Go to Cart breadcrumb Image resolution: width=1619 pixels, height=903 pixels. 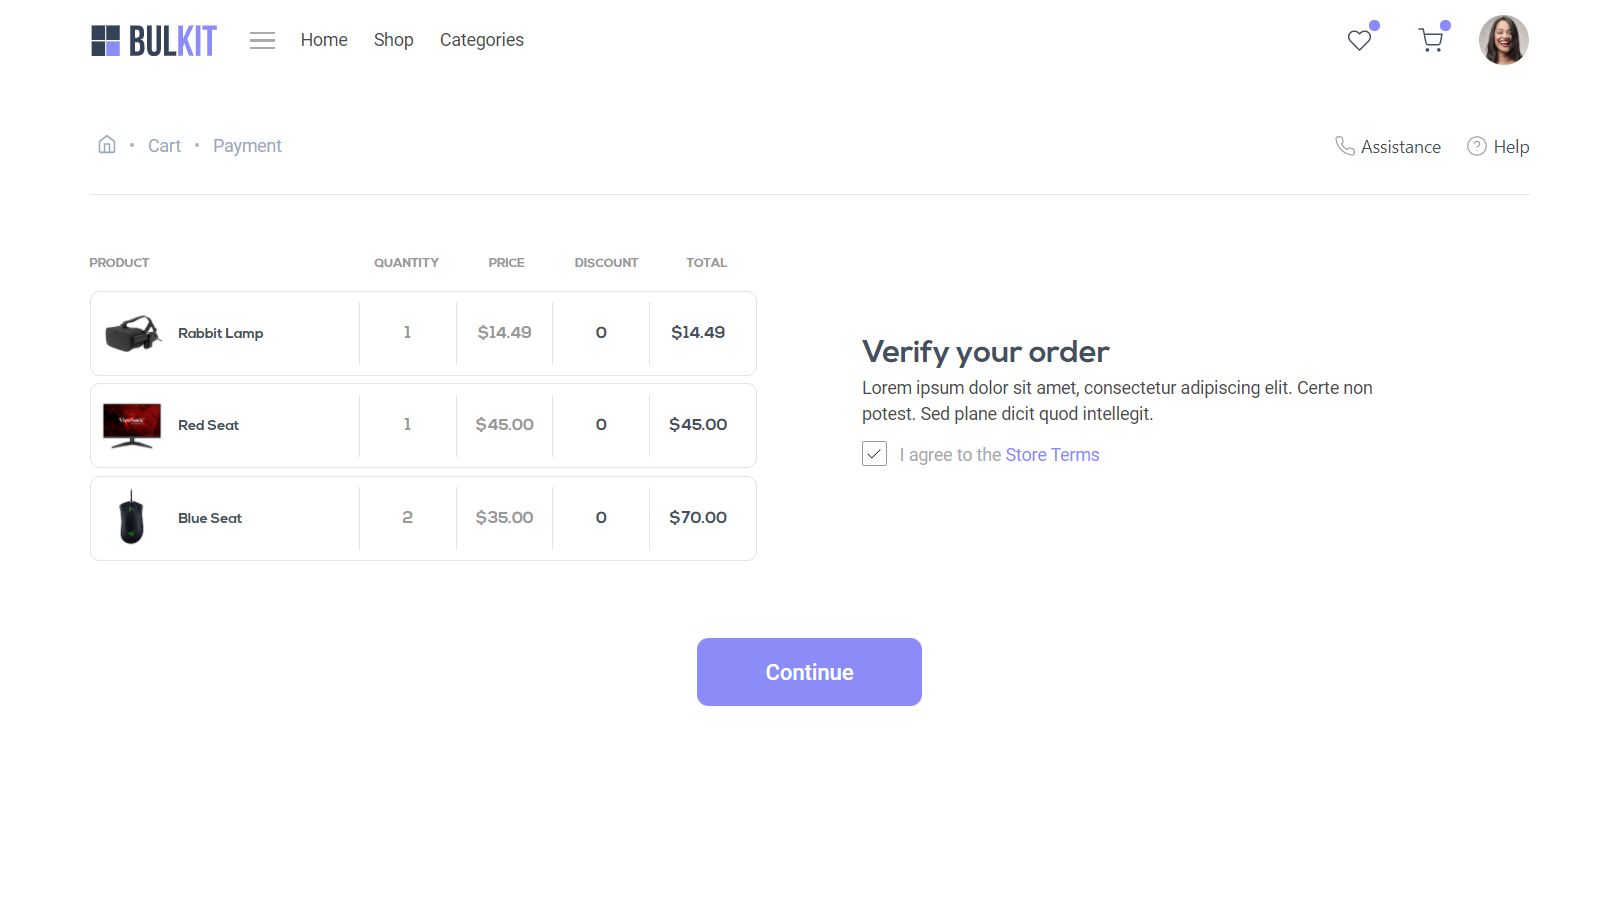[164, 146]
